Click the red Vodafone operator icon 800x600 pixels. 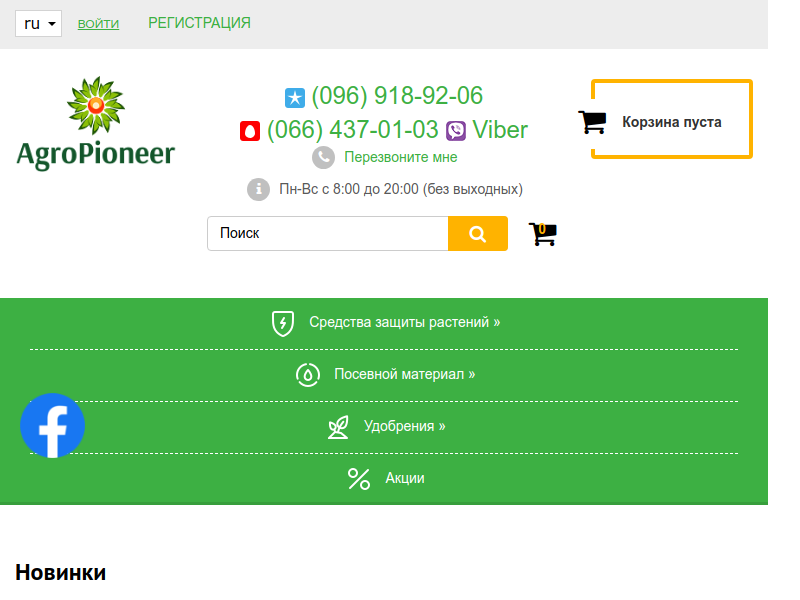click(250, 131)
